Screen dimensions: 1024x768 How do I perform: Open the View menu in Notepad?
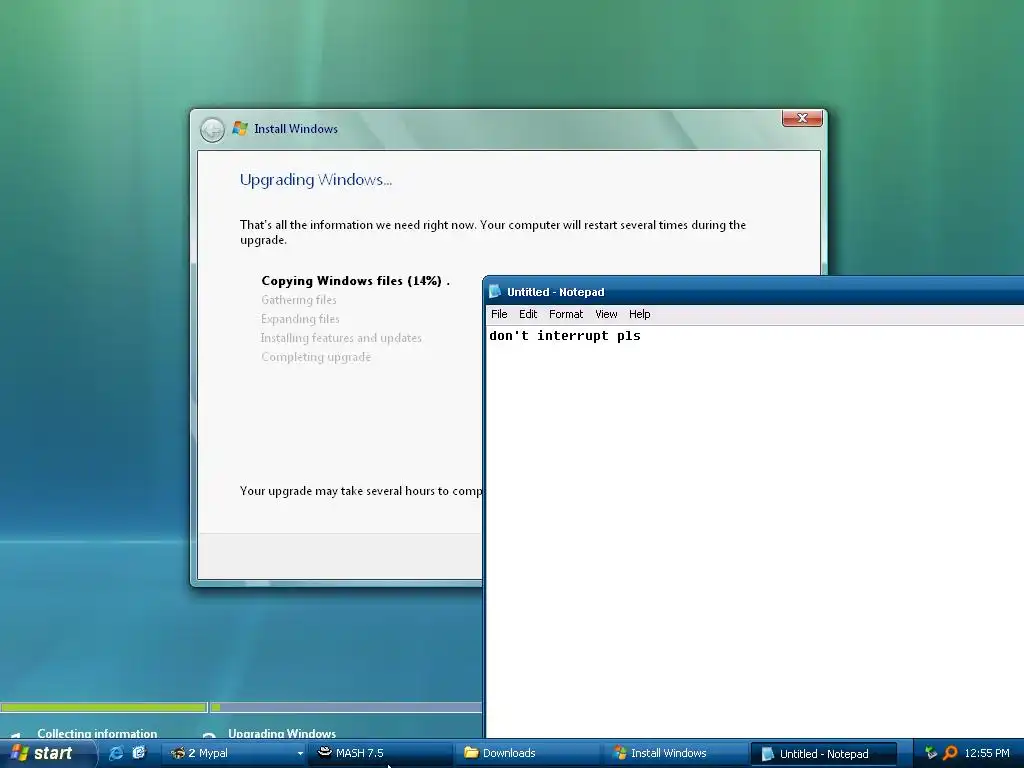[606, 314]
